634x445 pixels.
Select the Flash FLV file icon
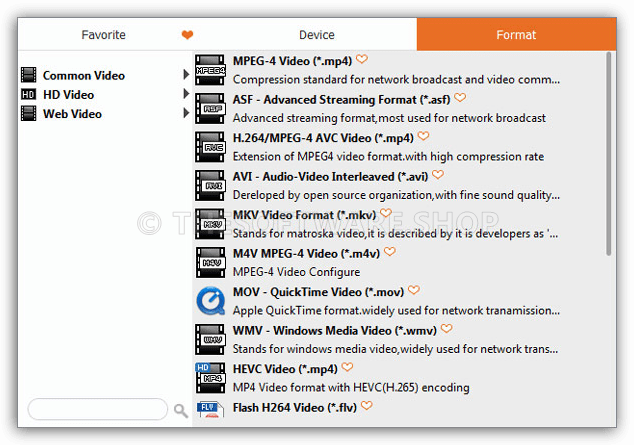click(x=210, y=409)
